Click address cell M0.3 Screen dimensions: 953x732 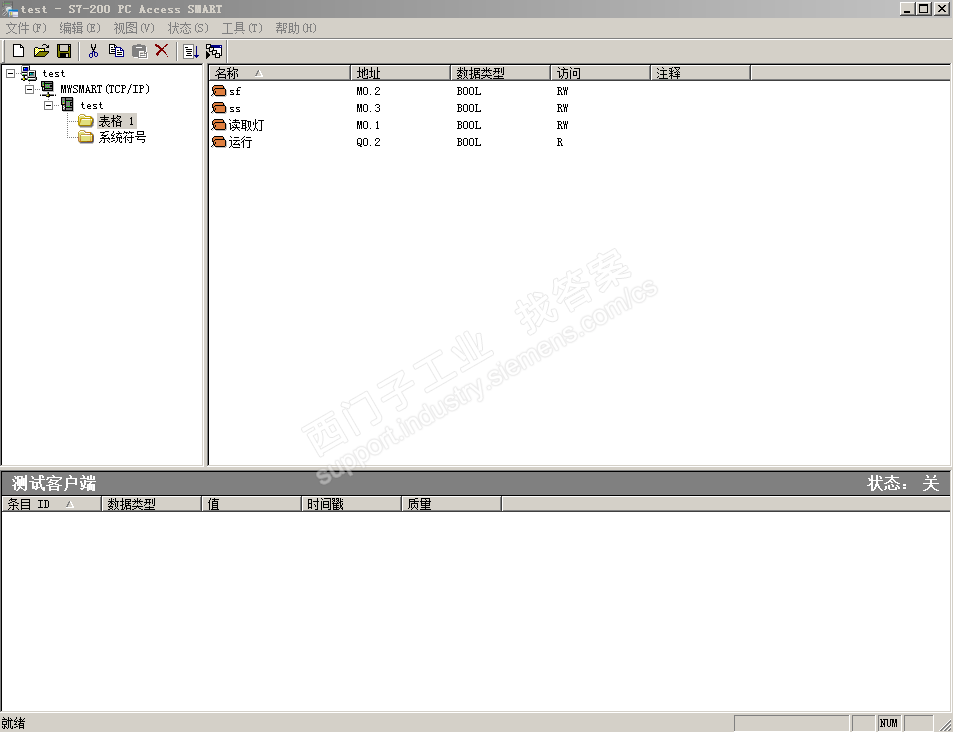click(368, 108)
